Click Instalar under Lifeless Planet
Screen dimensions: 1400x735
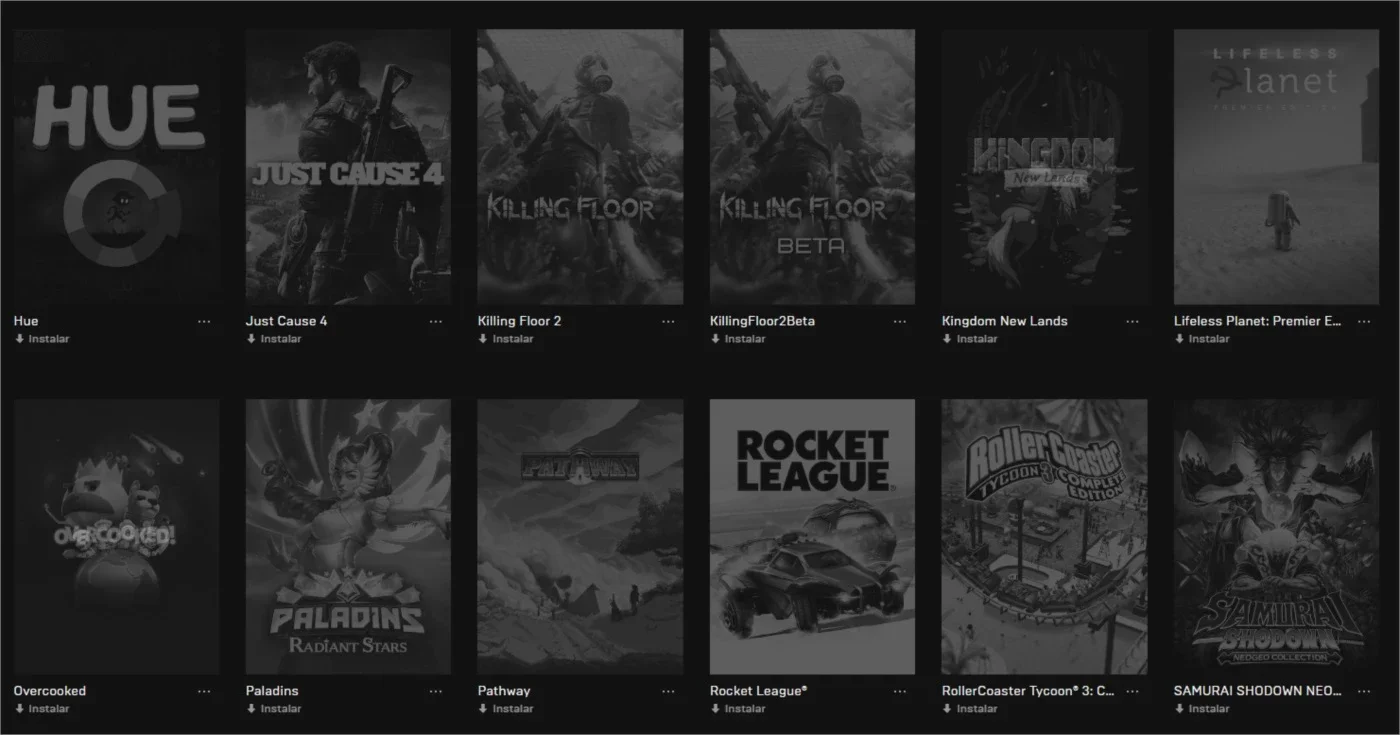point(1202,339)
